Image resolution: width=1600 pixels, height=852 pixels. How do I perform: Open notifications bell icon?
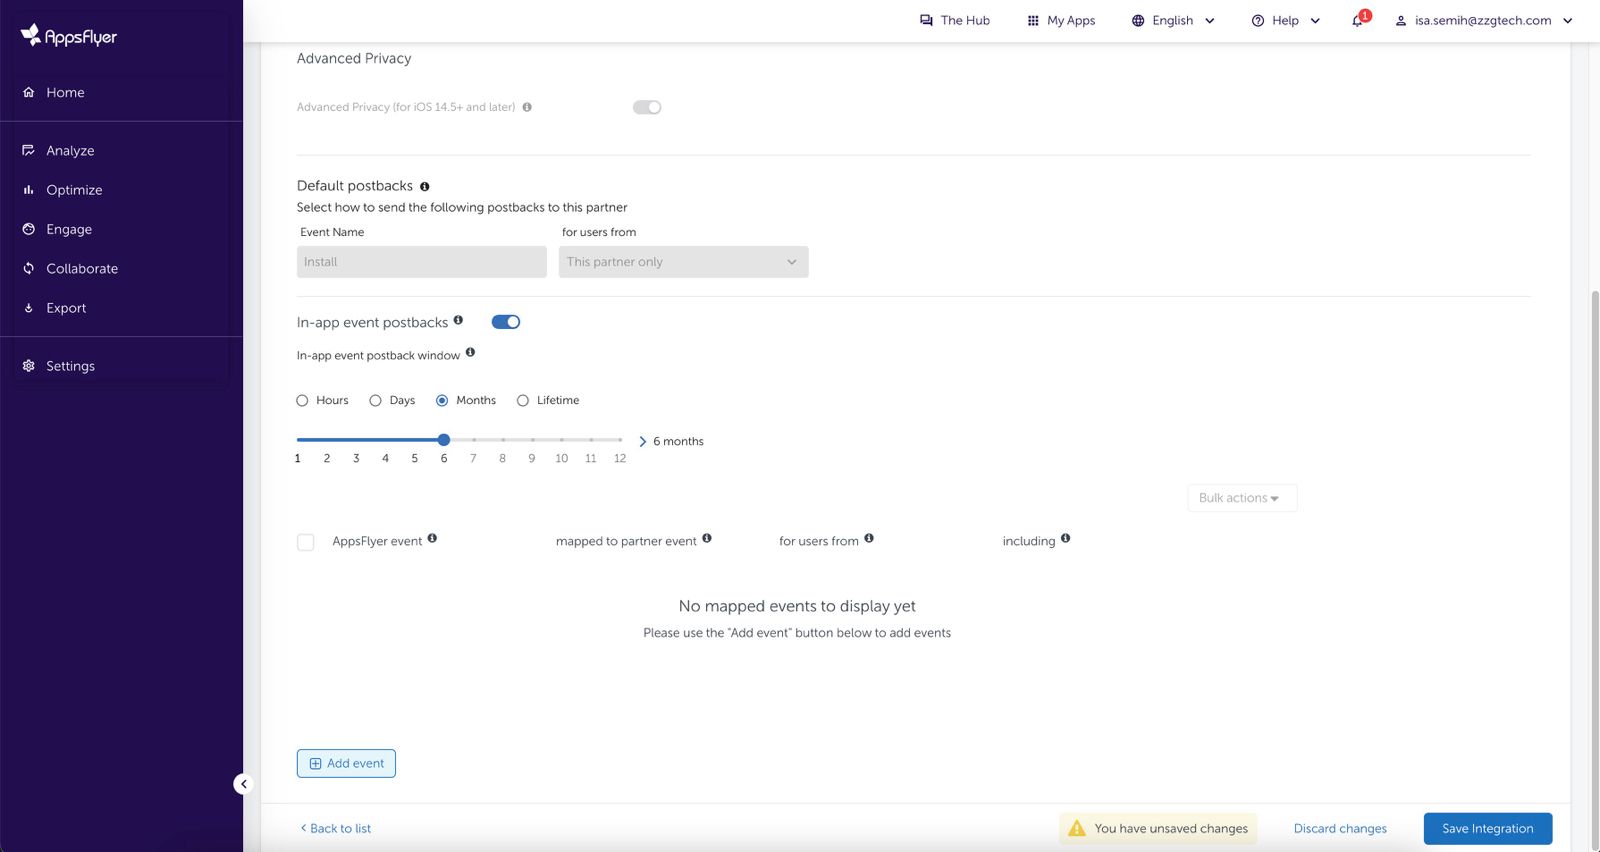[1357, 21]
